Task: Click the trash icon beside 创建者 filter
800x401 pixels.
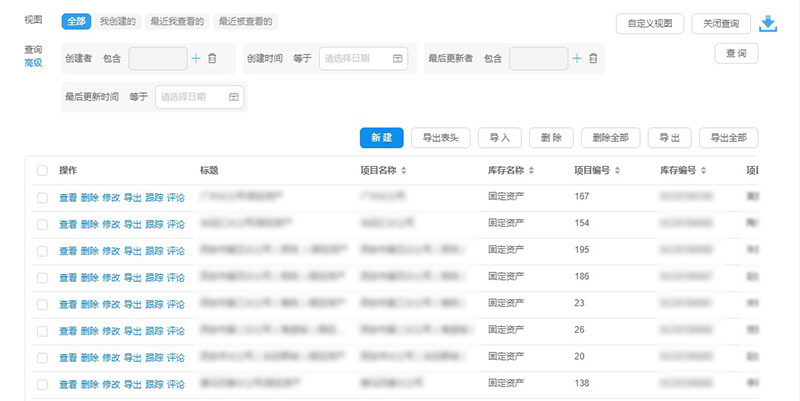Action: 211,59
